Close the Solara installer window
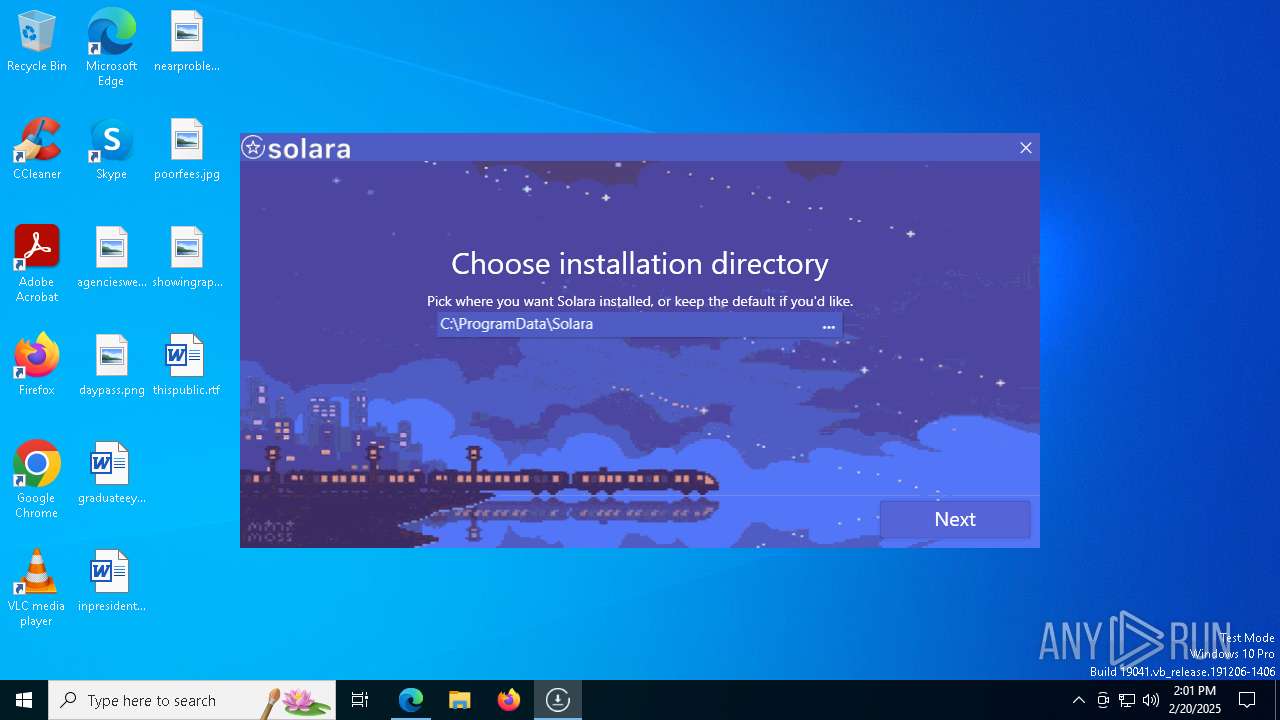Viewport: 1280px width, 720px height. pos(1025,148)
